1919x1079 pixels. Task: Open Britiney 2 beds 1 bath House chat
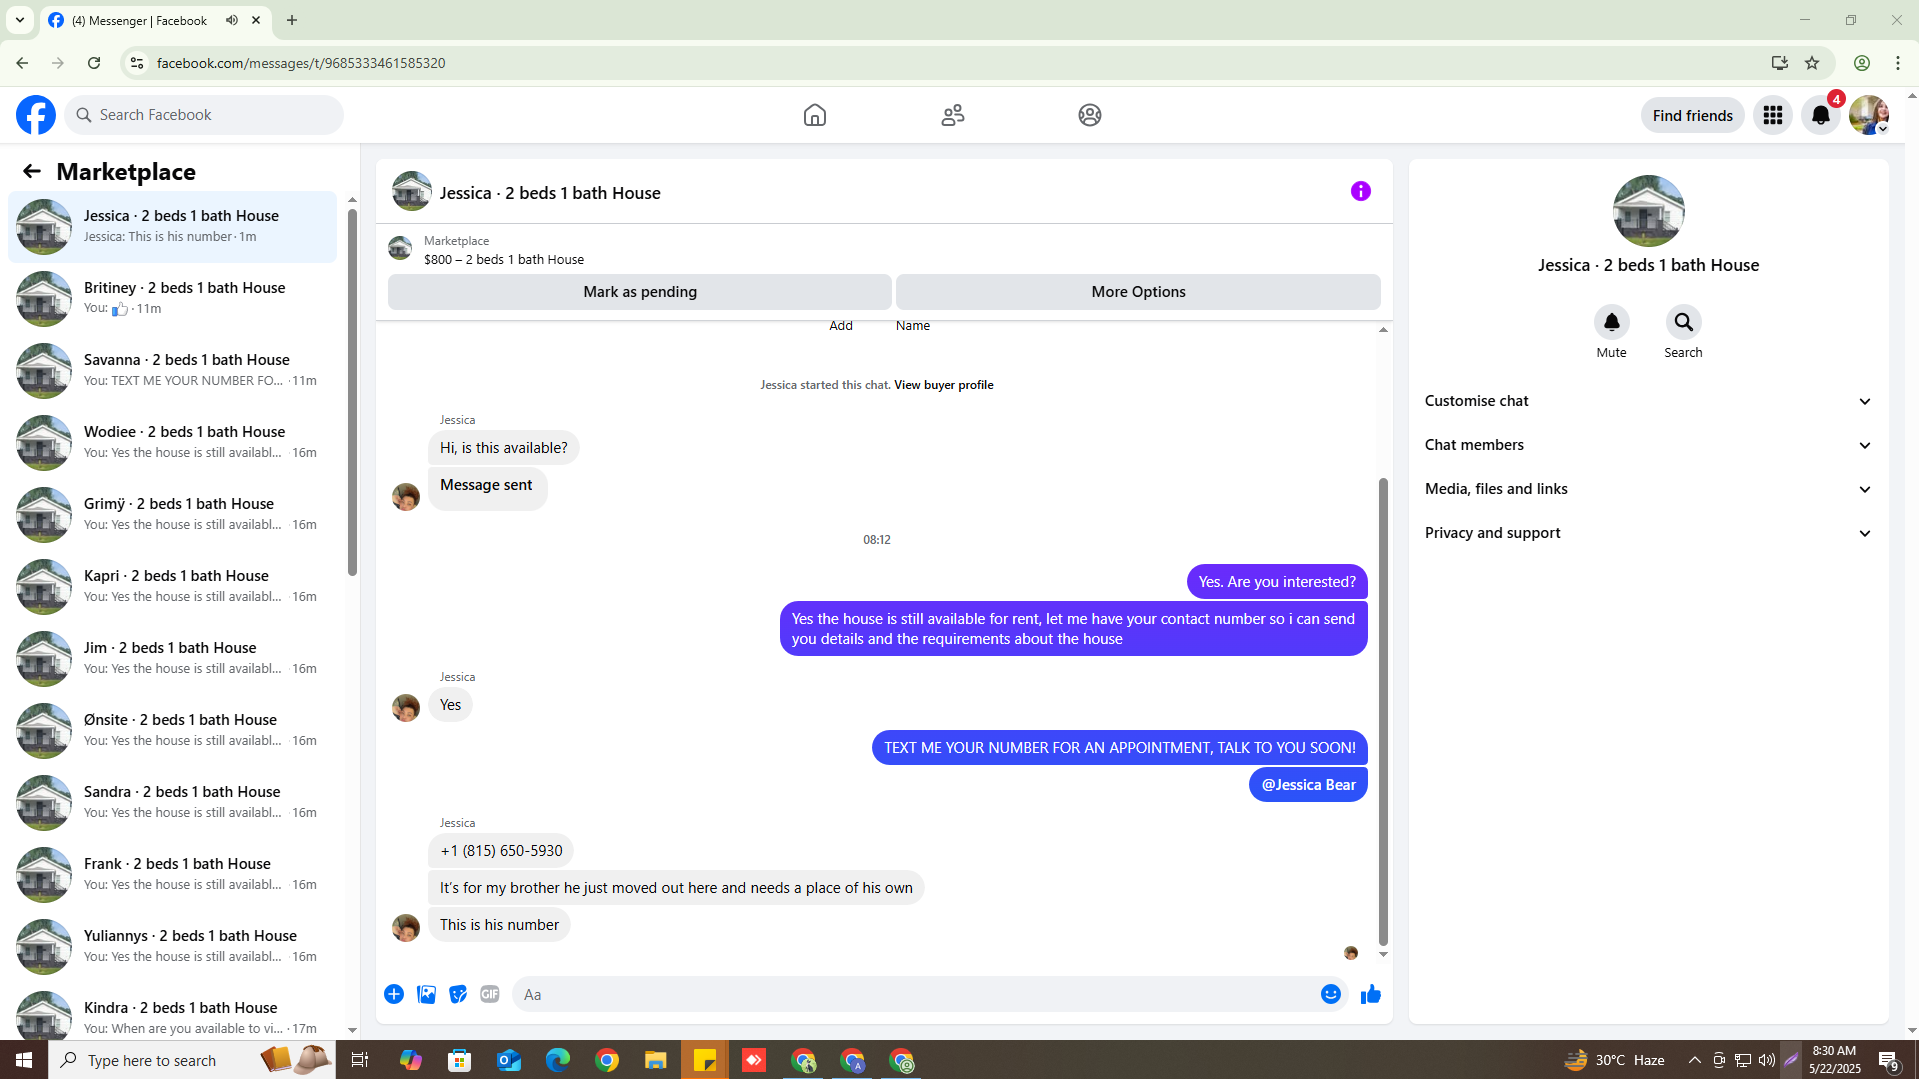coord(172,298)
